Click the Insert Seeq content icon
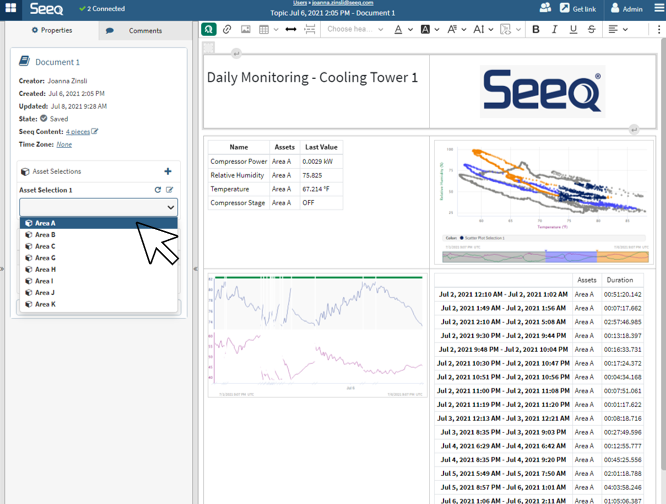The image size is (666, 504). point(209,30)
